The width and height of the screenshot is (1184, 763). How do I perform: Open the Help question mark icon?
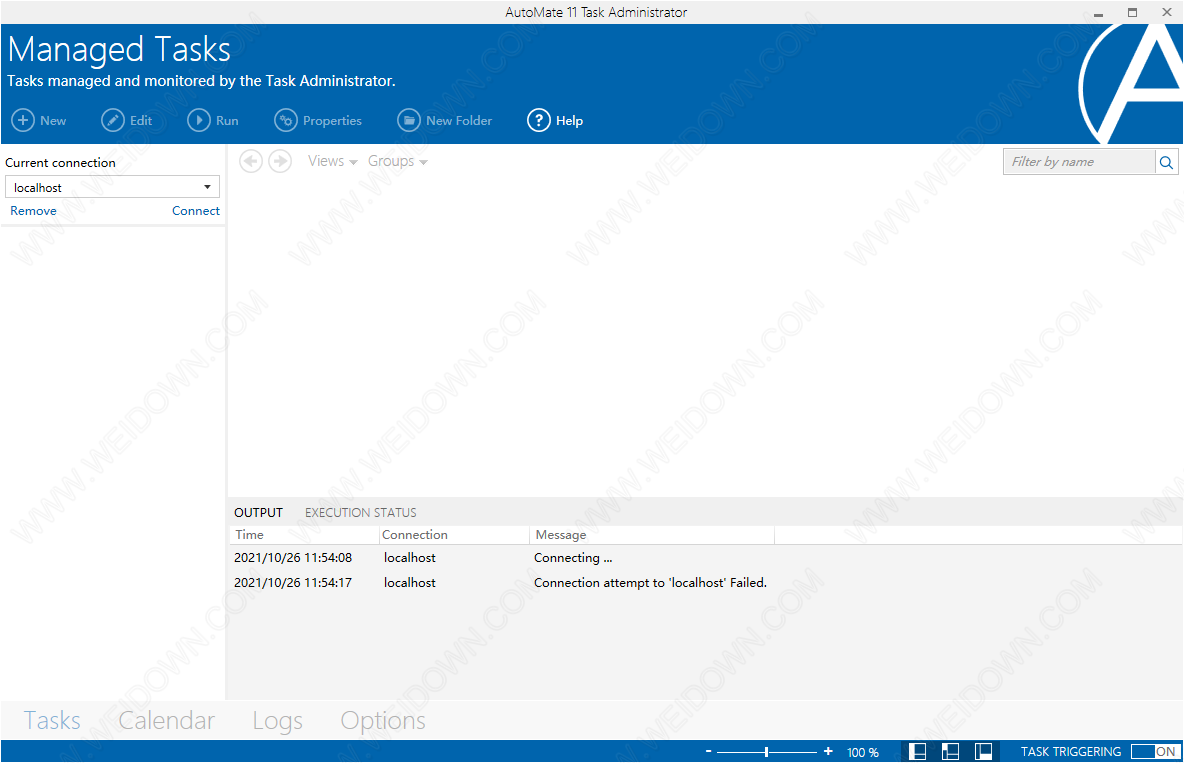pyautogui.click(x=539, y=121)
